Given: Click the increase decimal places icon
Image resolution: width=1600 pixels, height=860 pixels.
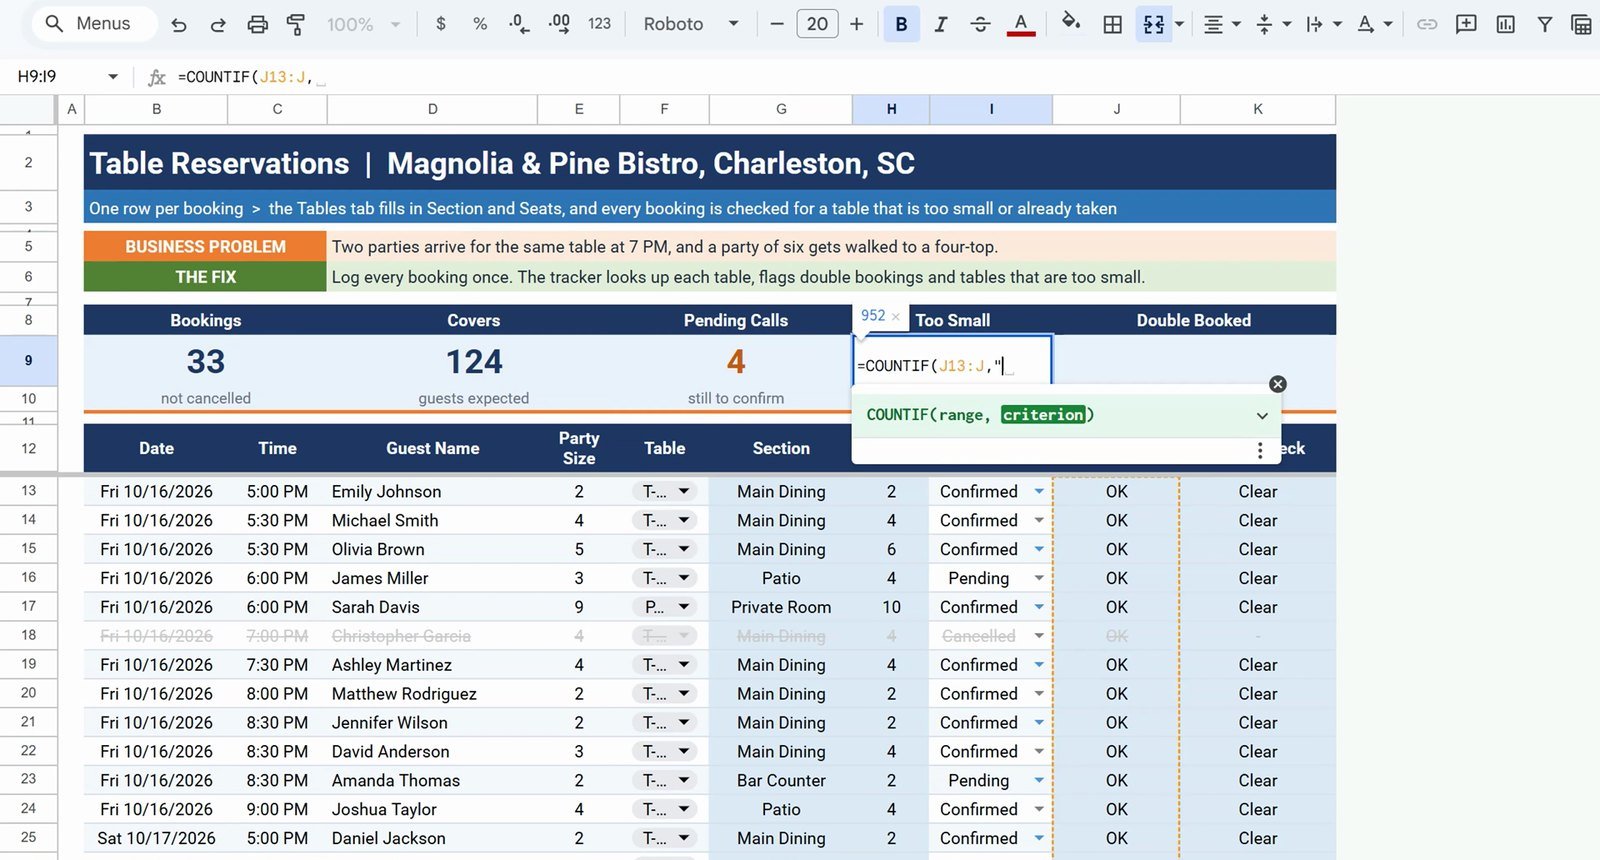Looking at the screenshot, I should pyautogui.click(x=559, y=24).
